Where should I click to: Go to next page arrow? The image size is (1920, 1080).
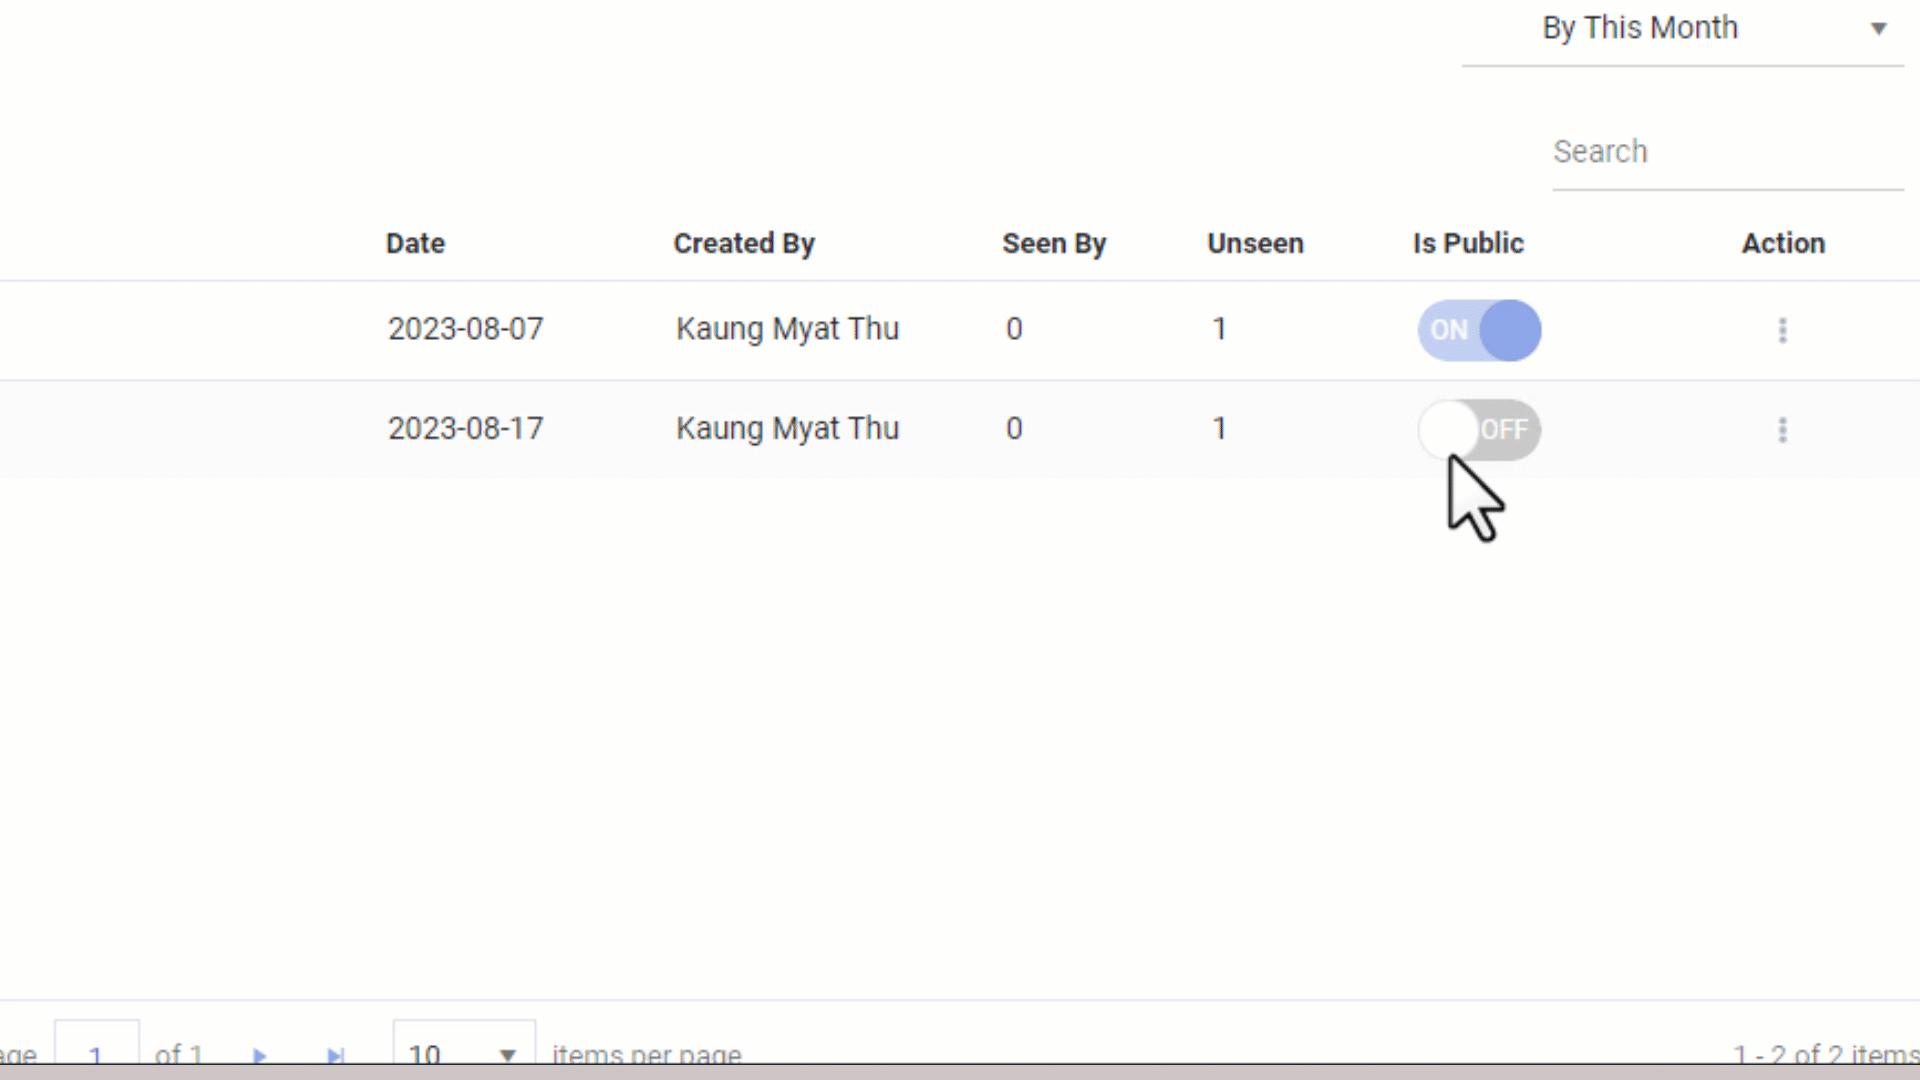260,1055
